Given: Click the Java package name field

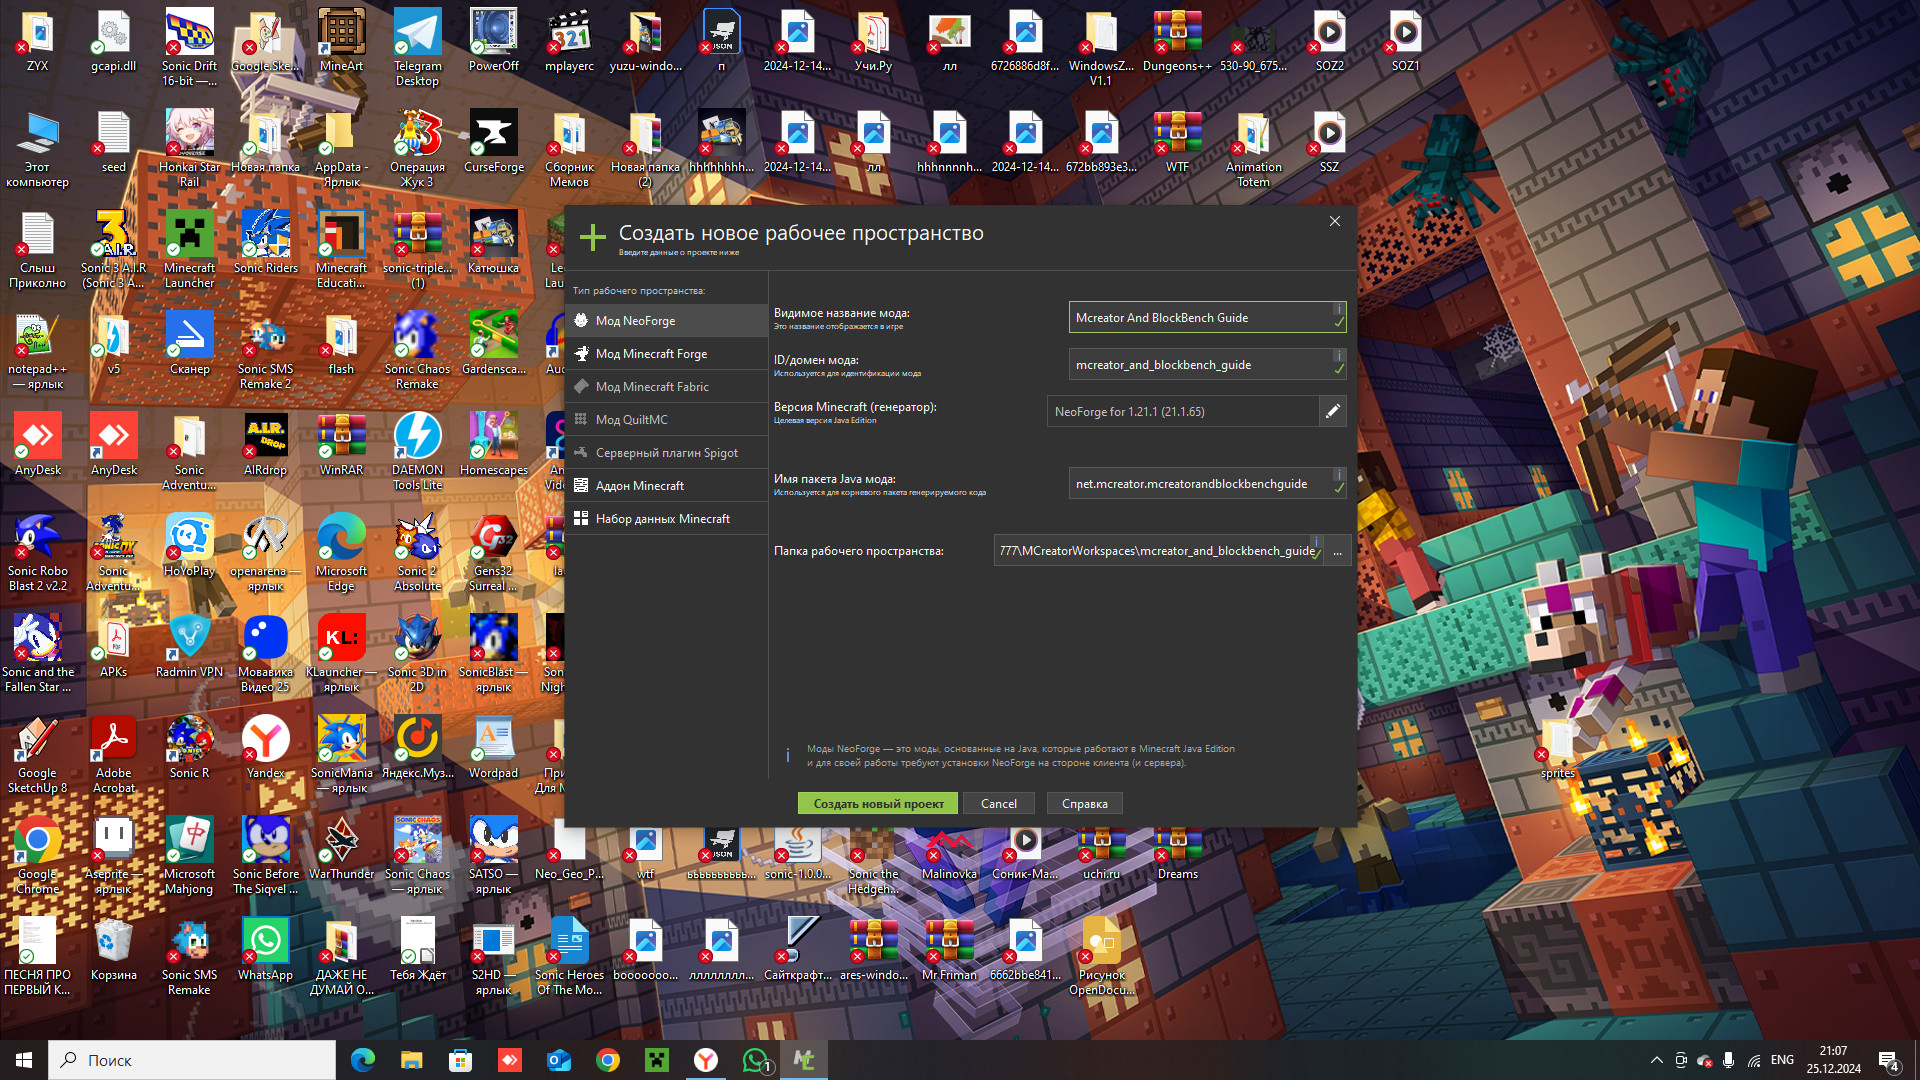Looking at the screenshot, I should (1198, 484).
